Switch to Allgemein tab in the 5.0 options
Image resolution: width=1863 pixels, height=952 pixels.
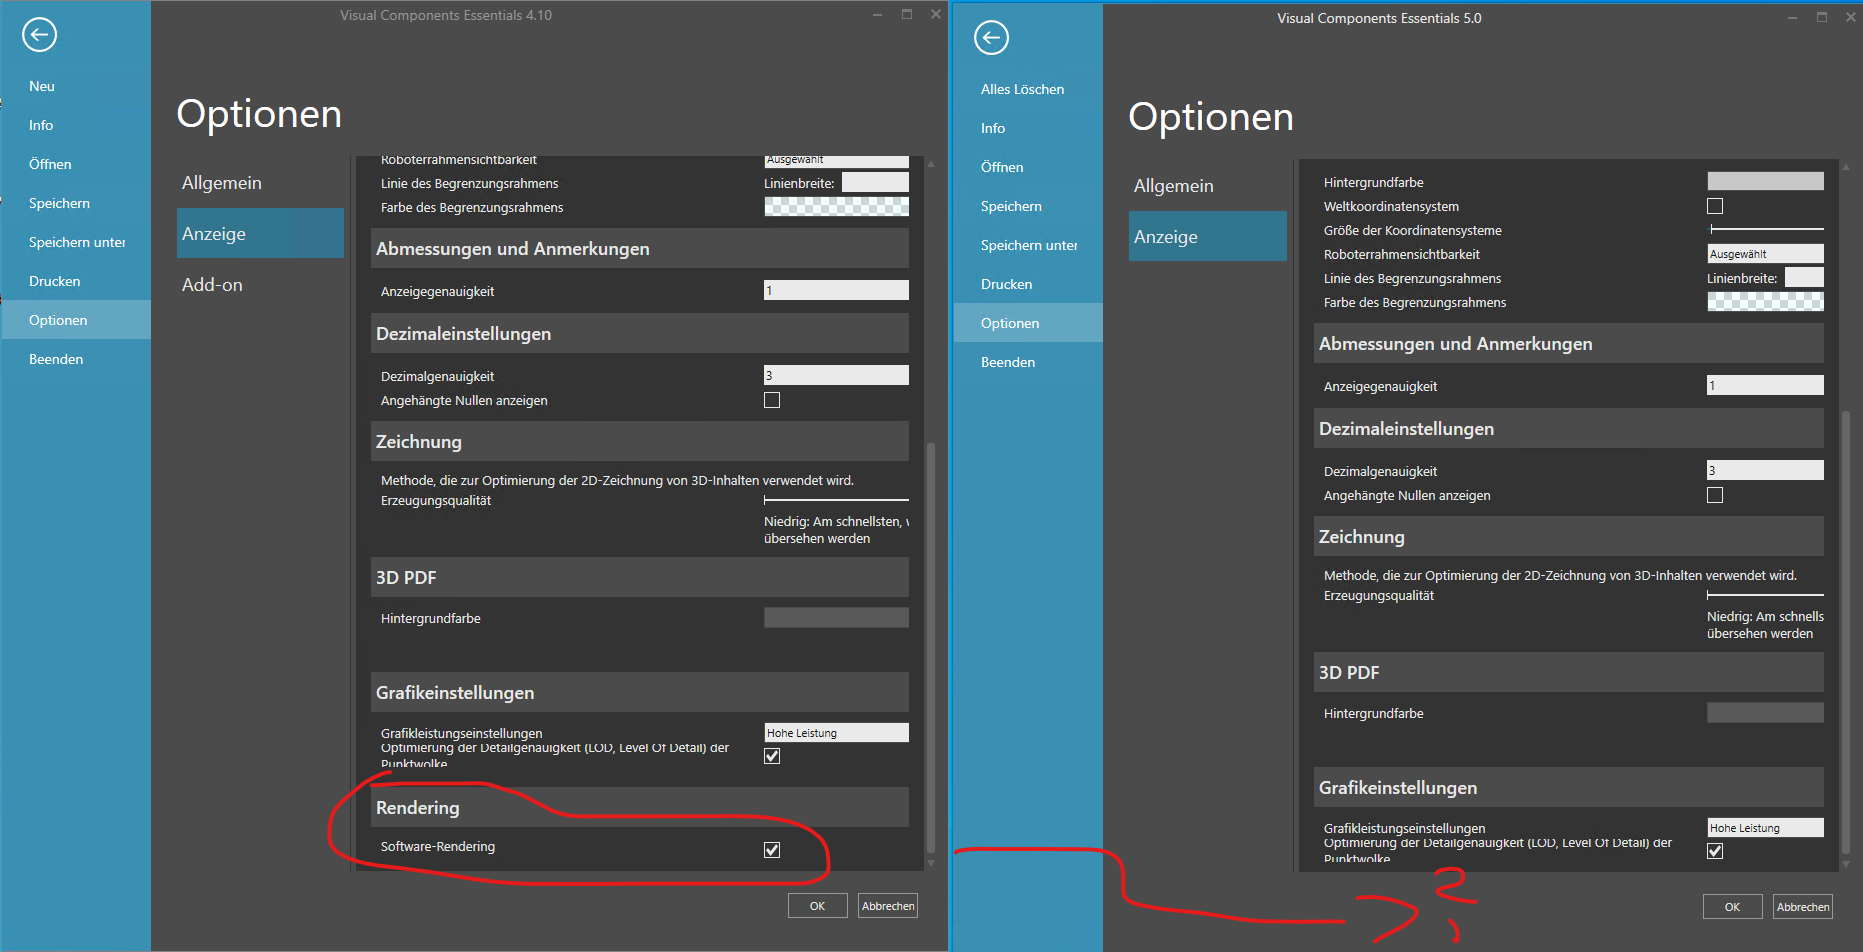pyautogui.click(x=1173, y=186)
